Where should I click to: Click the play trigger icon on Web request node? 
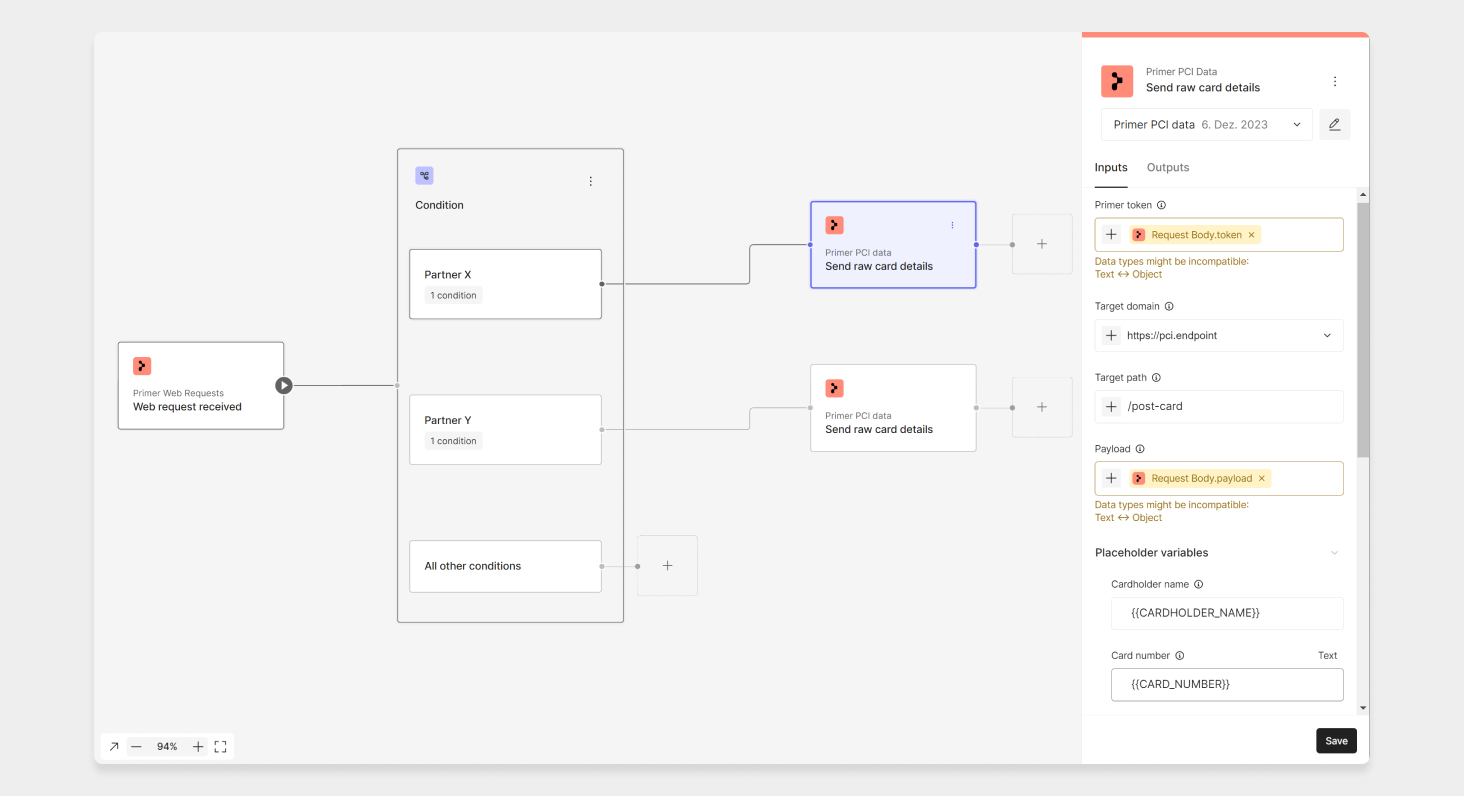[x=284, y=385]
